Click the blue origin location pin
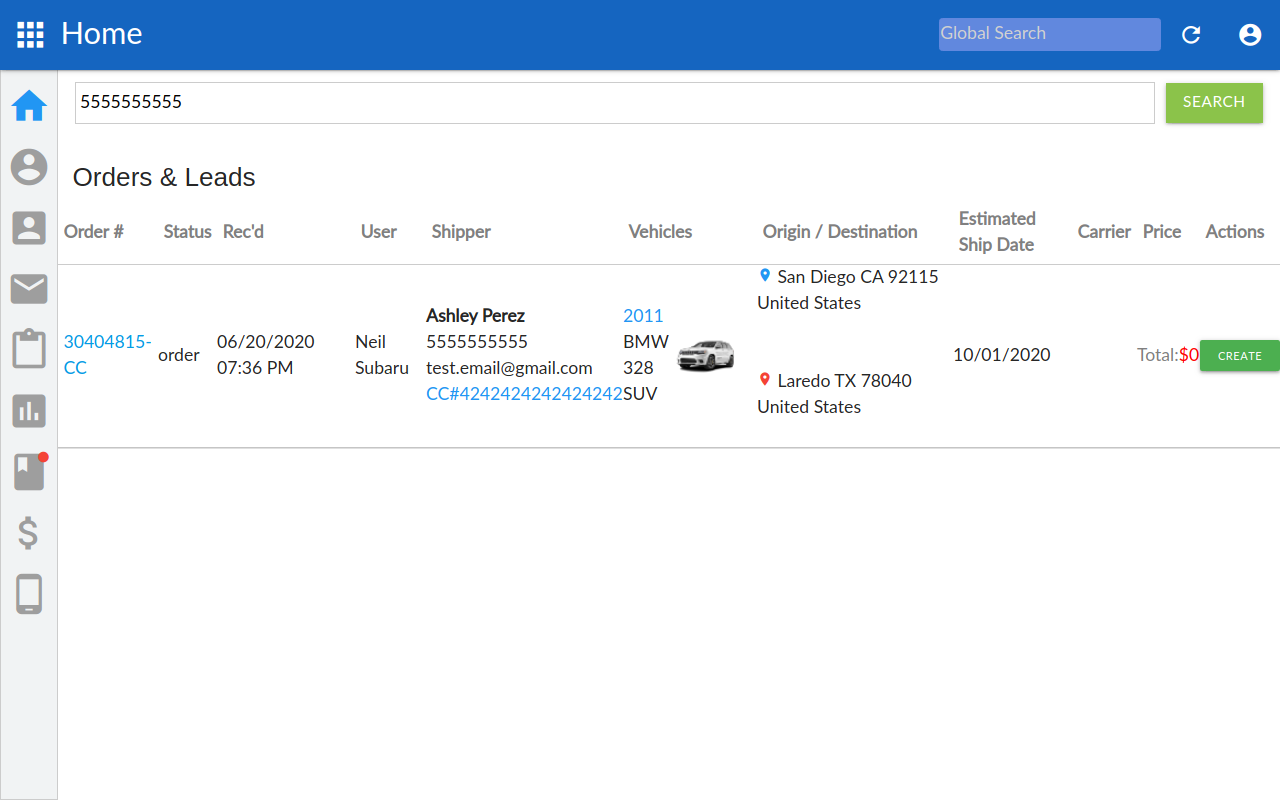The height and width of the screenshot is (800, 1280). [x=765, y=275]
